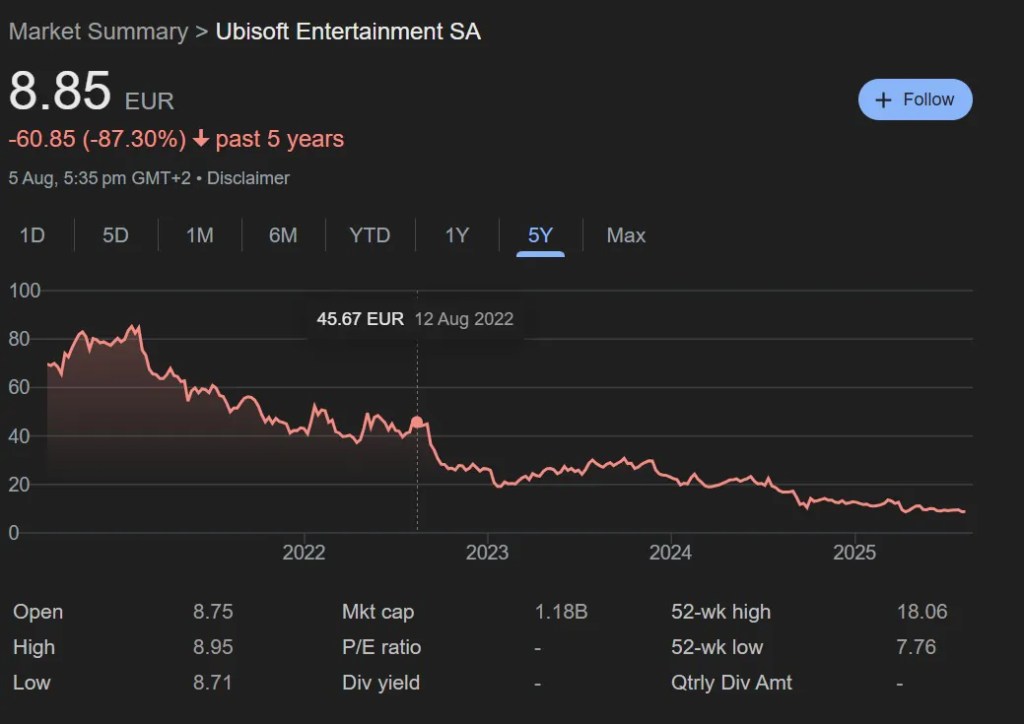This screenshot has height=724, width=1024.
Task: Click the 2023 label on chart axis
Action: point(487,553)
